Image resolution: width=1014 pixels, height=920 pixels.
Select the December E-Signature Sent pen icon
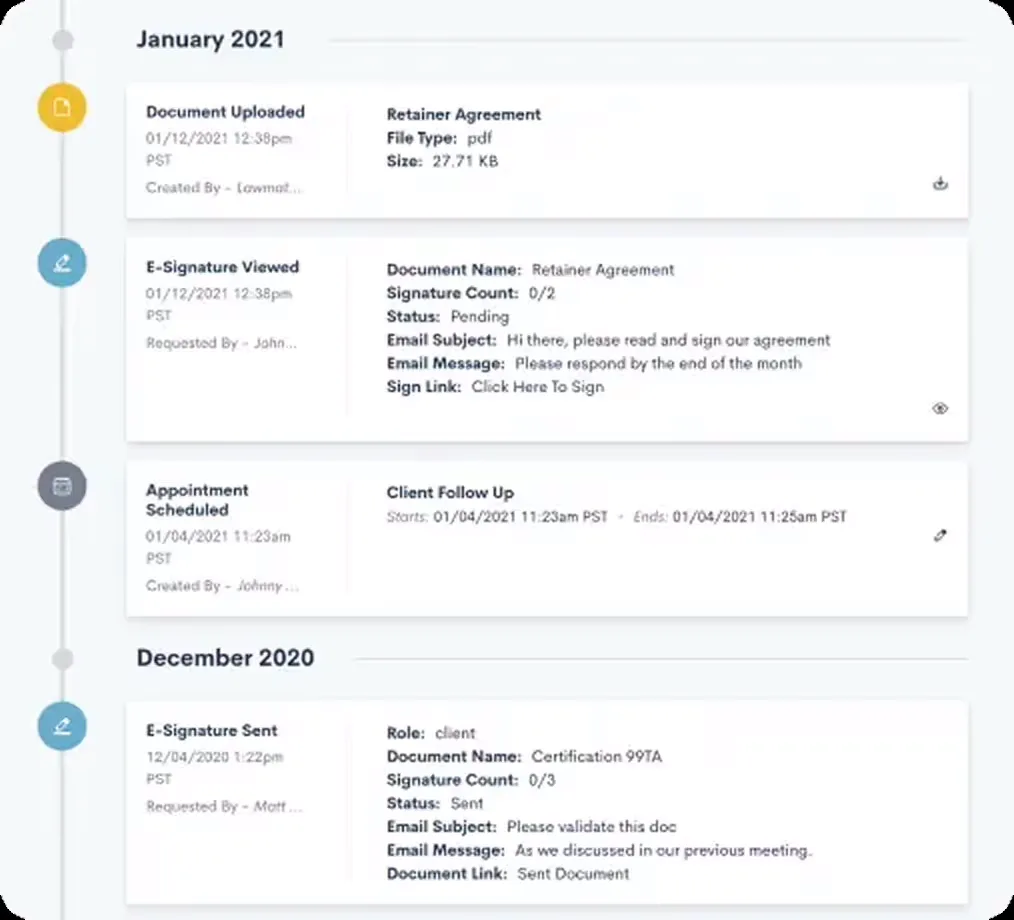point(62,726)
